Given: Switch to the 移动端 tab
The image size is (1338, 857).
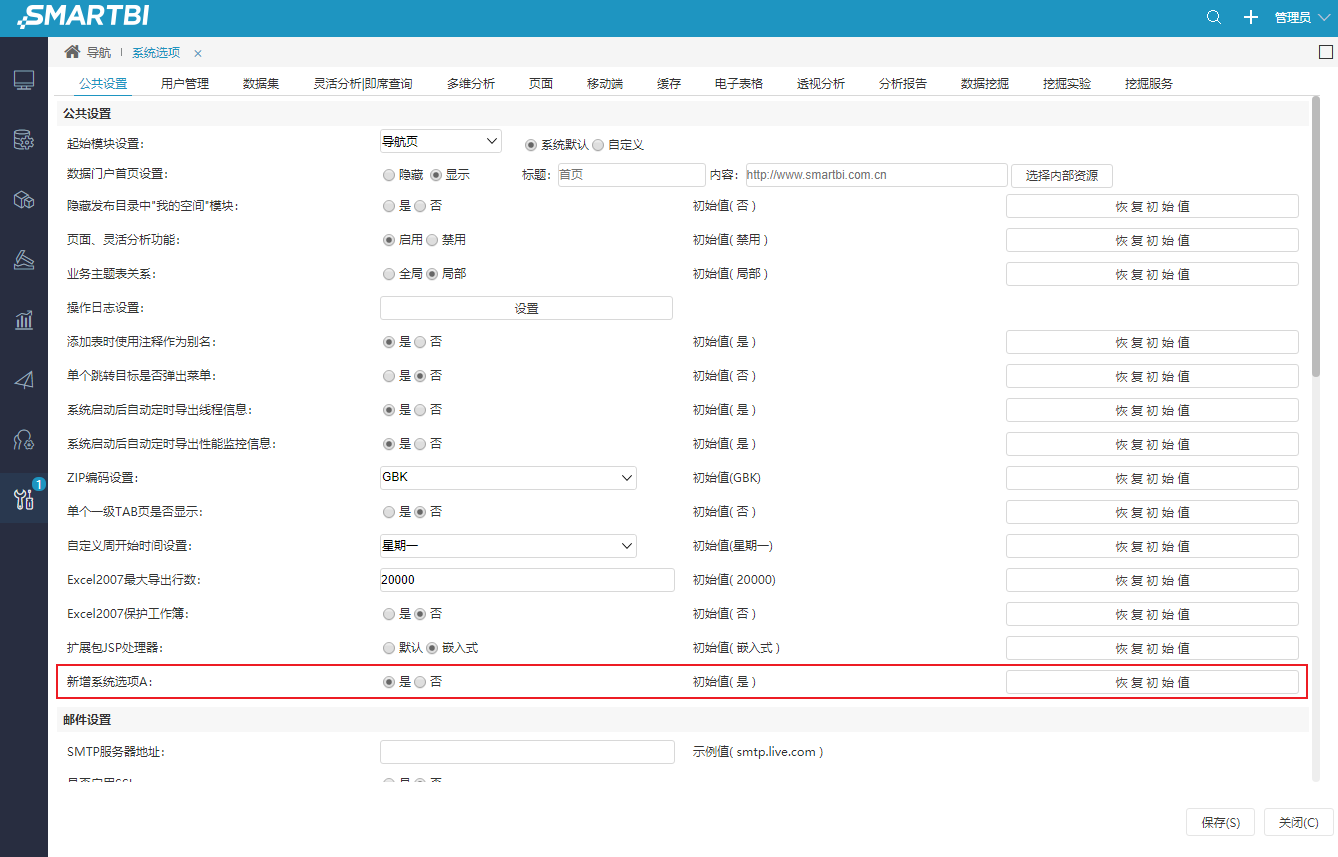Looking at the screenshot, I should click(x=605, y=83).
